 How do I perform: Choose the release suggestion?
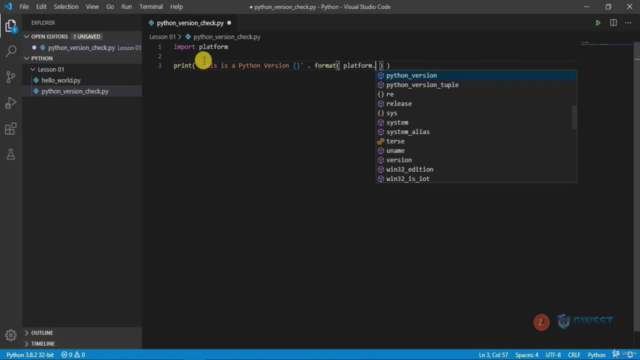476,104
